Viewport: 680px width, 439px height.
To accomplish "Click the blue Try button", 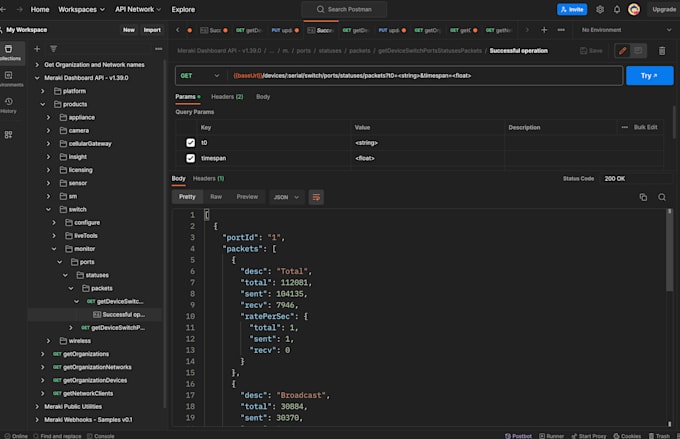I will pyautogui.click(x=649, y=75).
